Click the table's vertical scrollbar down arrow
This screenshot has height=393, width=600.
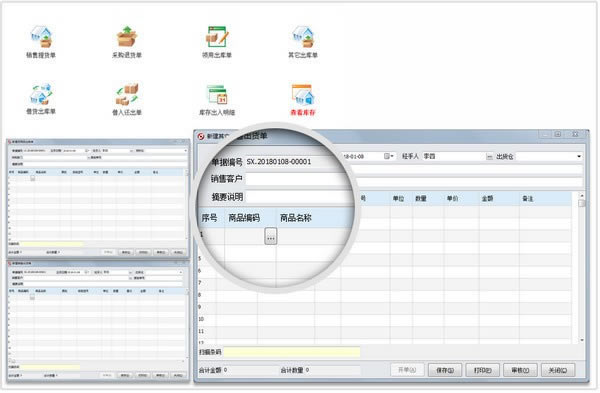(582, 340)
